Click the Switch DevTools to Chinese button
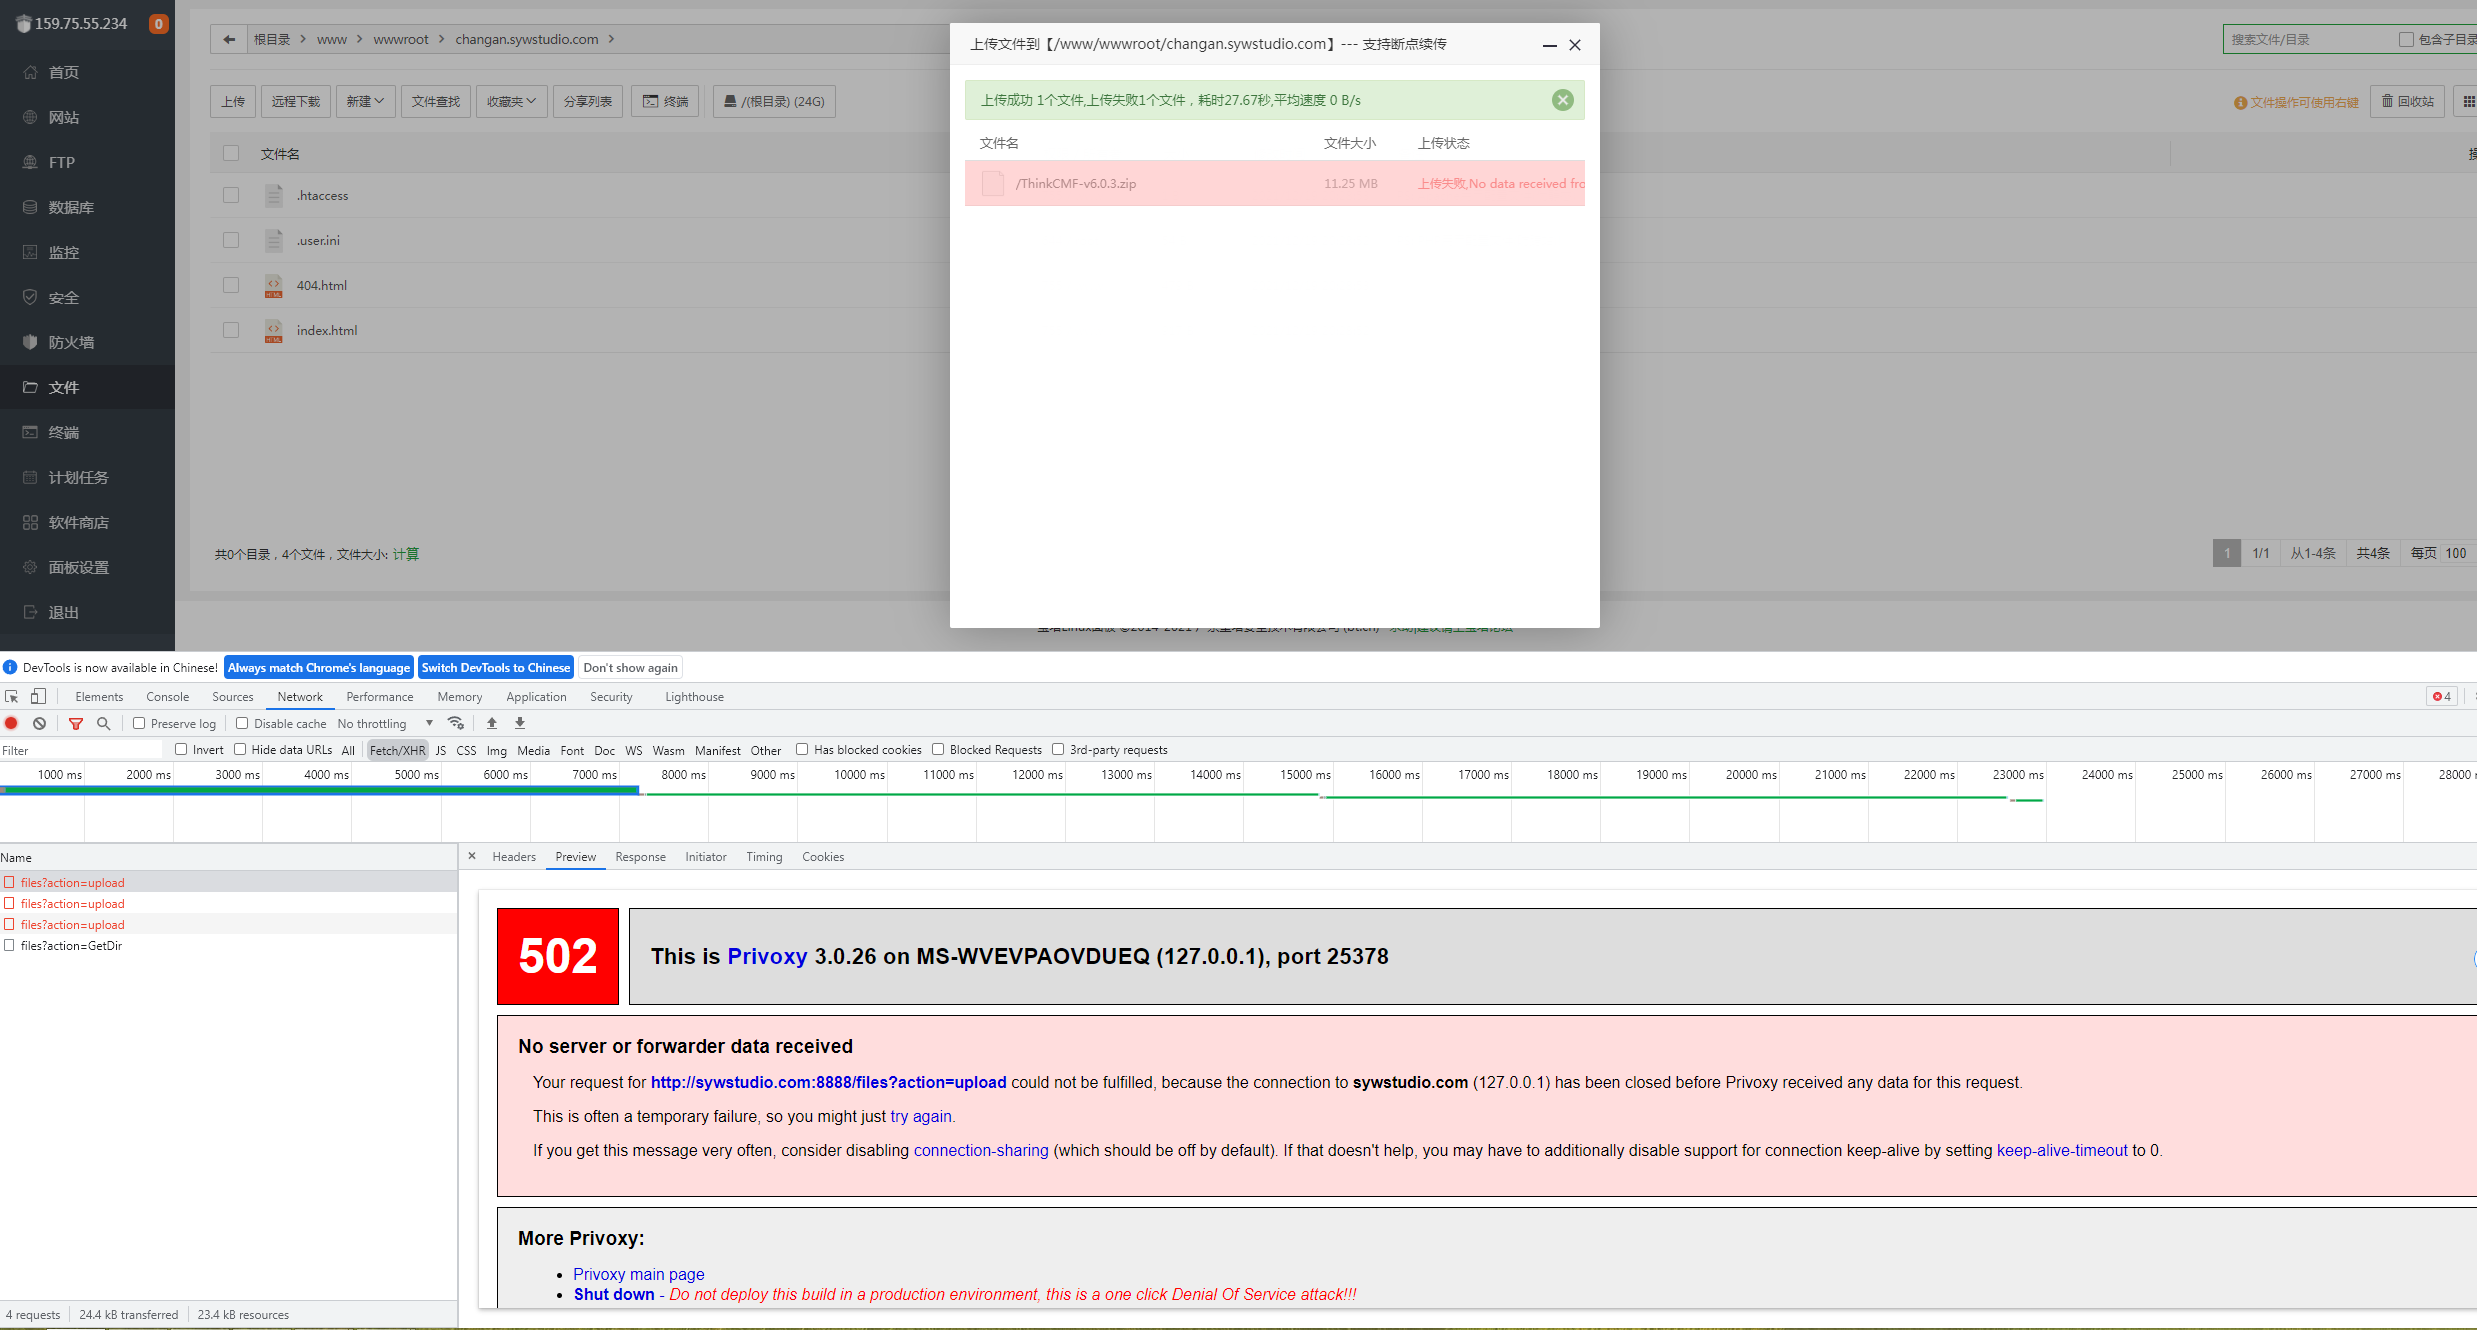 click(495, 667)
